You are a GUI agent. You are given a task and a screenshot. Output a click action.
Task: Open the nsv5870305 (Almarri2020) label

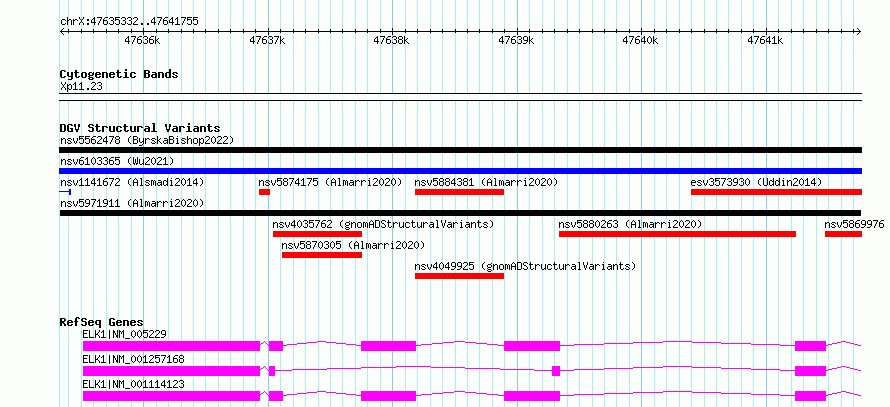[353, 245]
